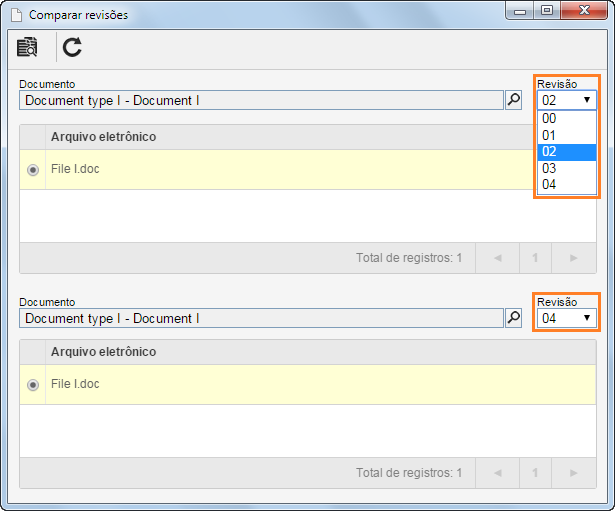Select File I.doc radio in second list

[x=33, y=385]
